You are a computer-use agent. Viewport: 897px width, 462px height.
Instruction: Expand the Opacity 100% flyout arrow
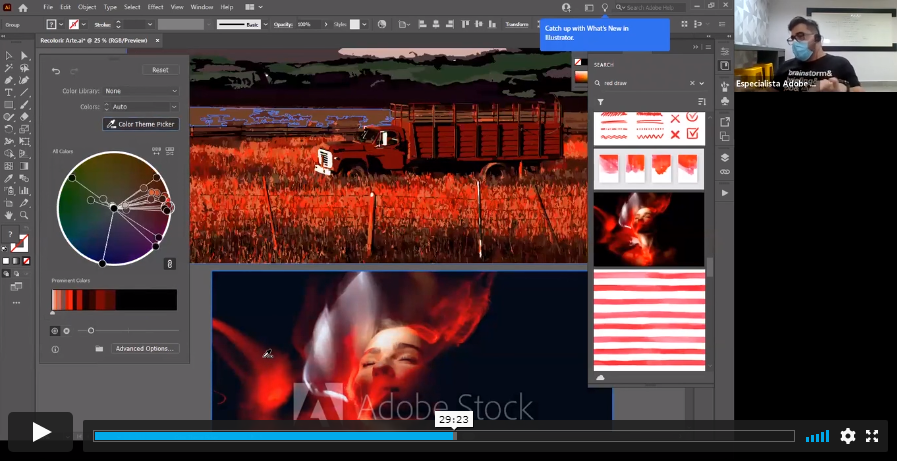[x=327, y=25]
